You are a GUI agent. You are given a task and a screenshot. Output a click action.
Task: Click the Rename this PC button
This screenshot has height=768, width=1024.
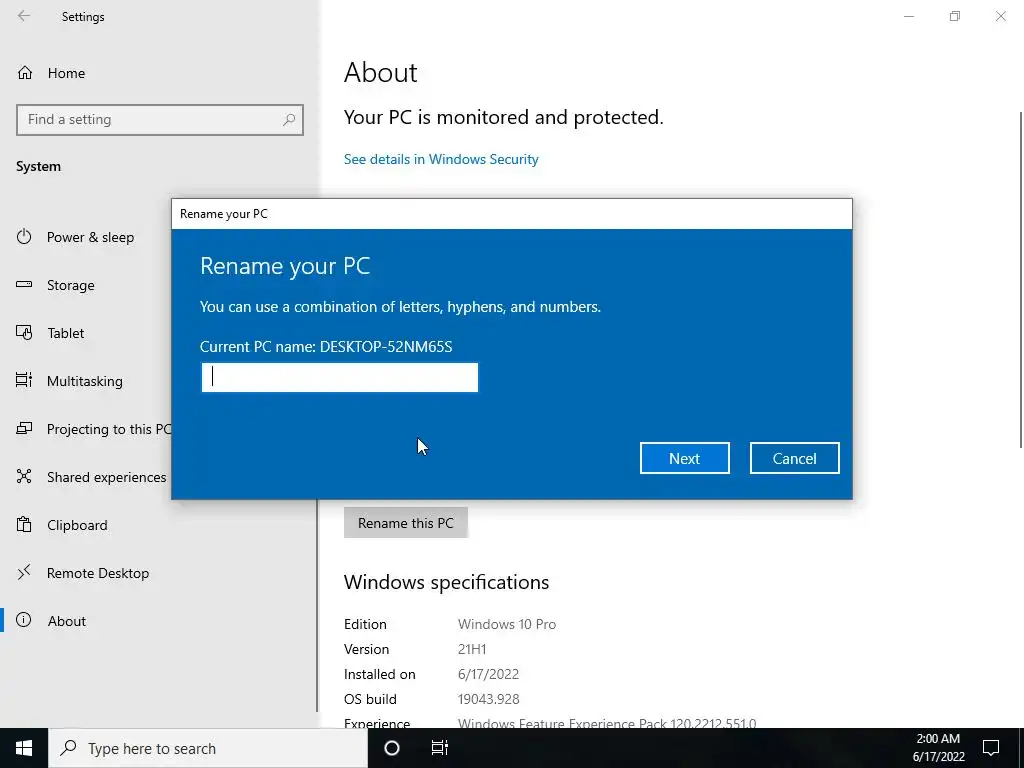point(406,523)
